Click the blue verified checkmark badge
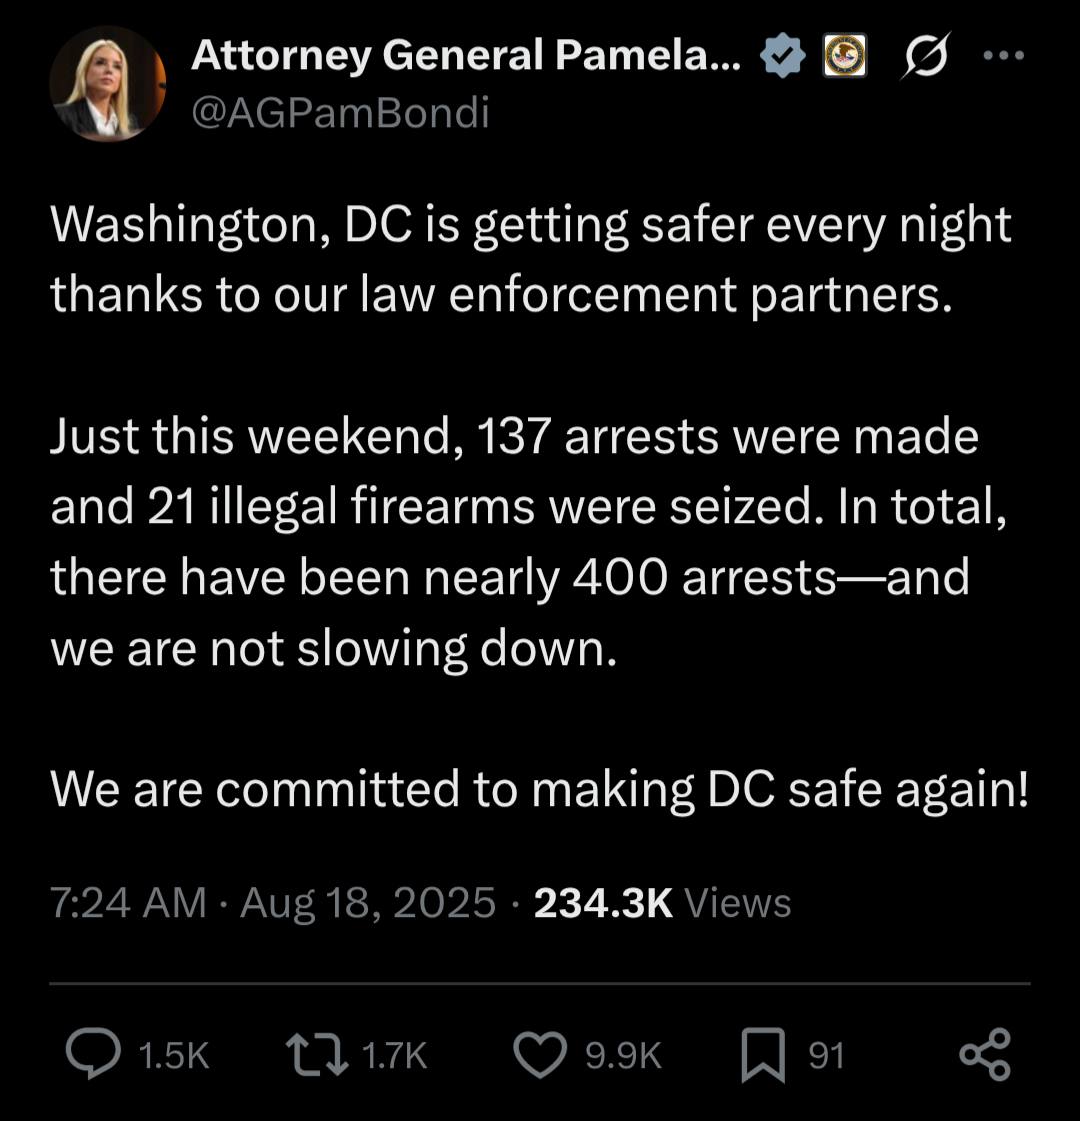Image resolution: width=1080 pixels, height=1121 pixels. [x=783, y=57]
